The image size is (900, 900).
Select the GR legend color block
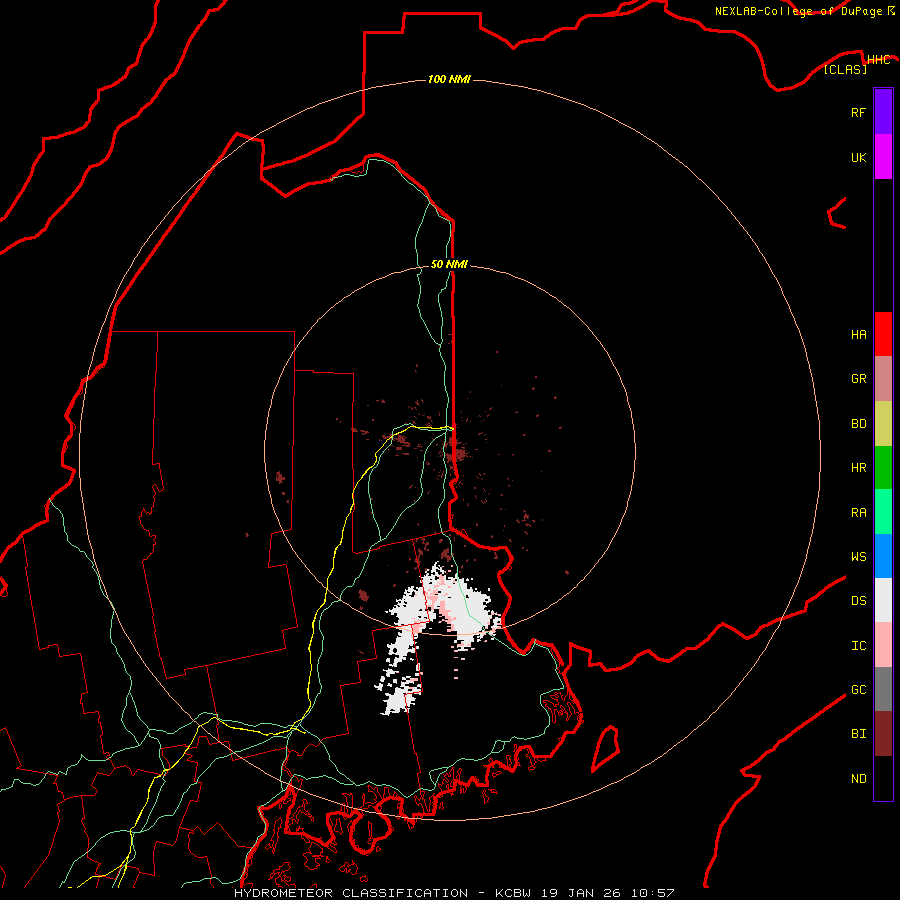point(883,379)
